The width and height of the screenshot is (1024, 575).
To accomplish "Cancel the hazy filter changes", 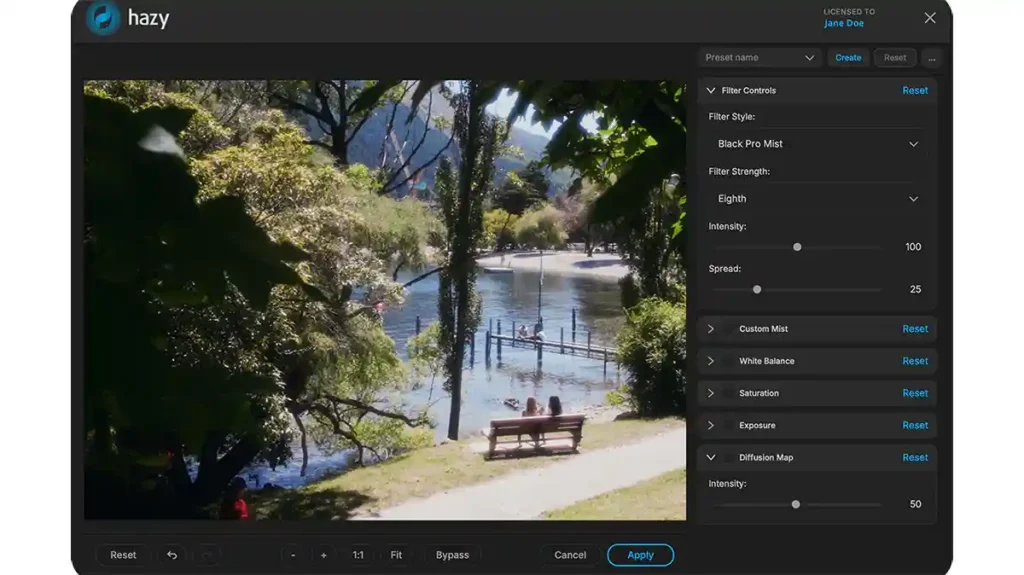I will point(570,555).
